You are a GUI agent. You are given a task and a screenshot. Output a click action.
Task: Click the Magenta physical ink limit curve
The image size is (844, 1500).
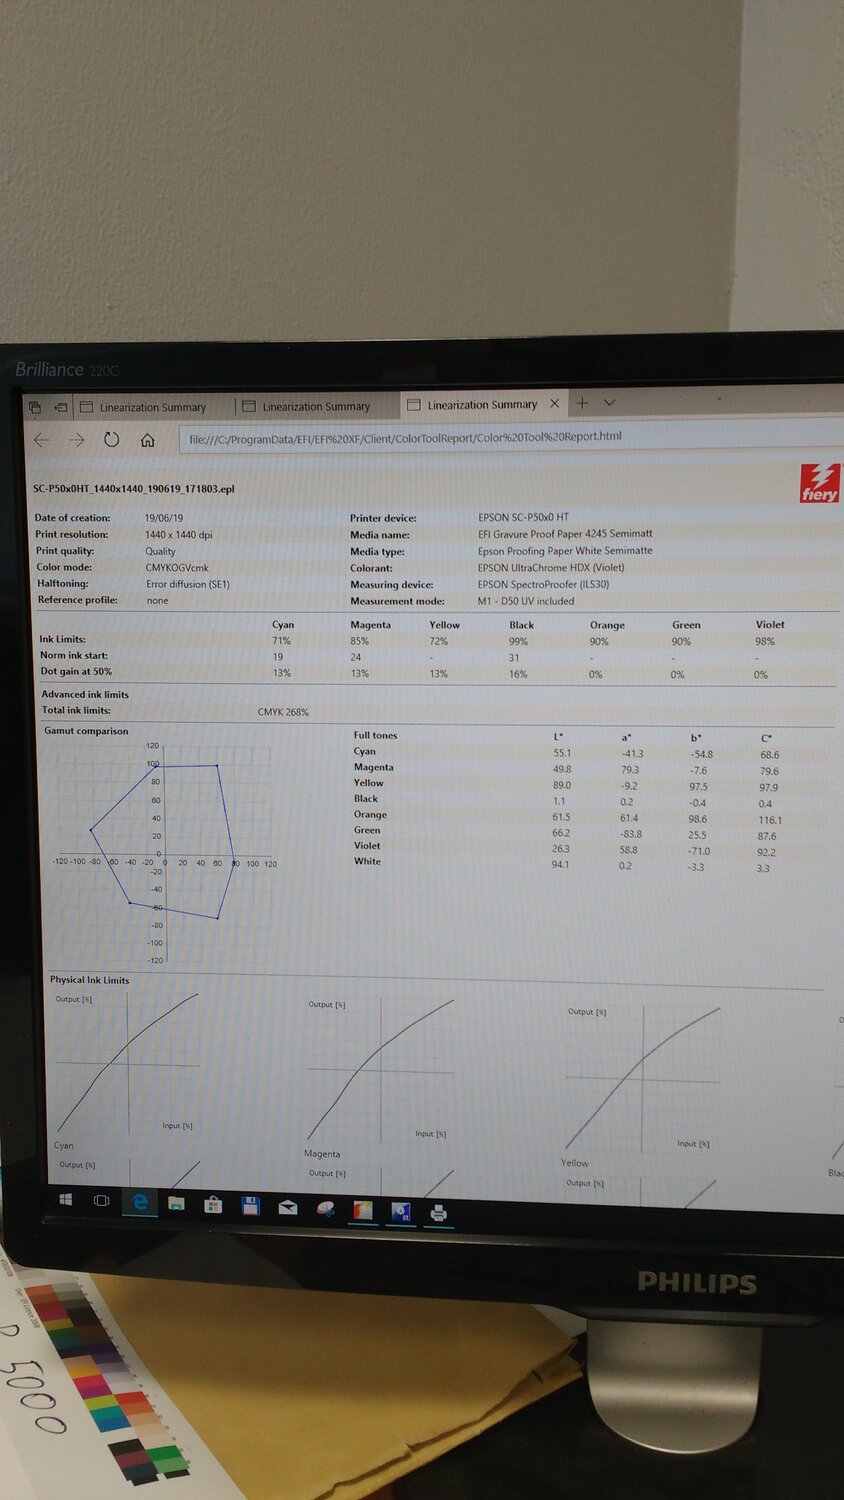point(380,1071)
